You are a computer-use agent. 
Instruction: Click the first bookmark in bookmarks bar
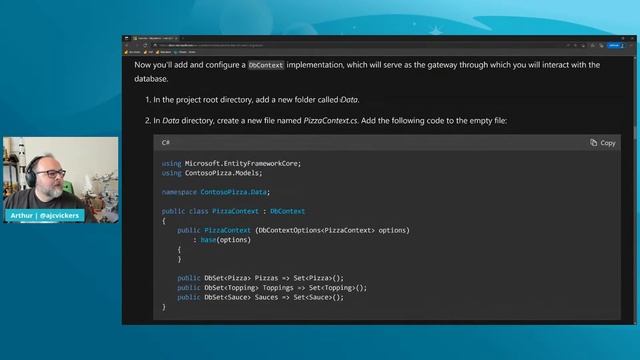point(132,52)
